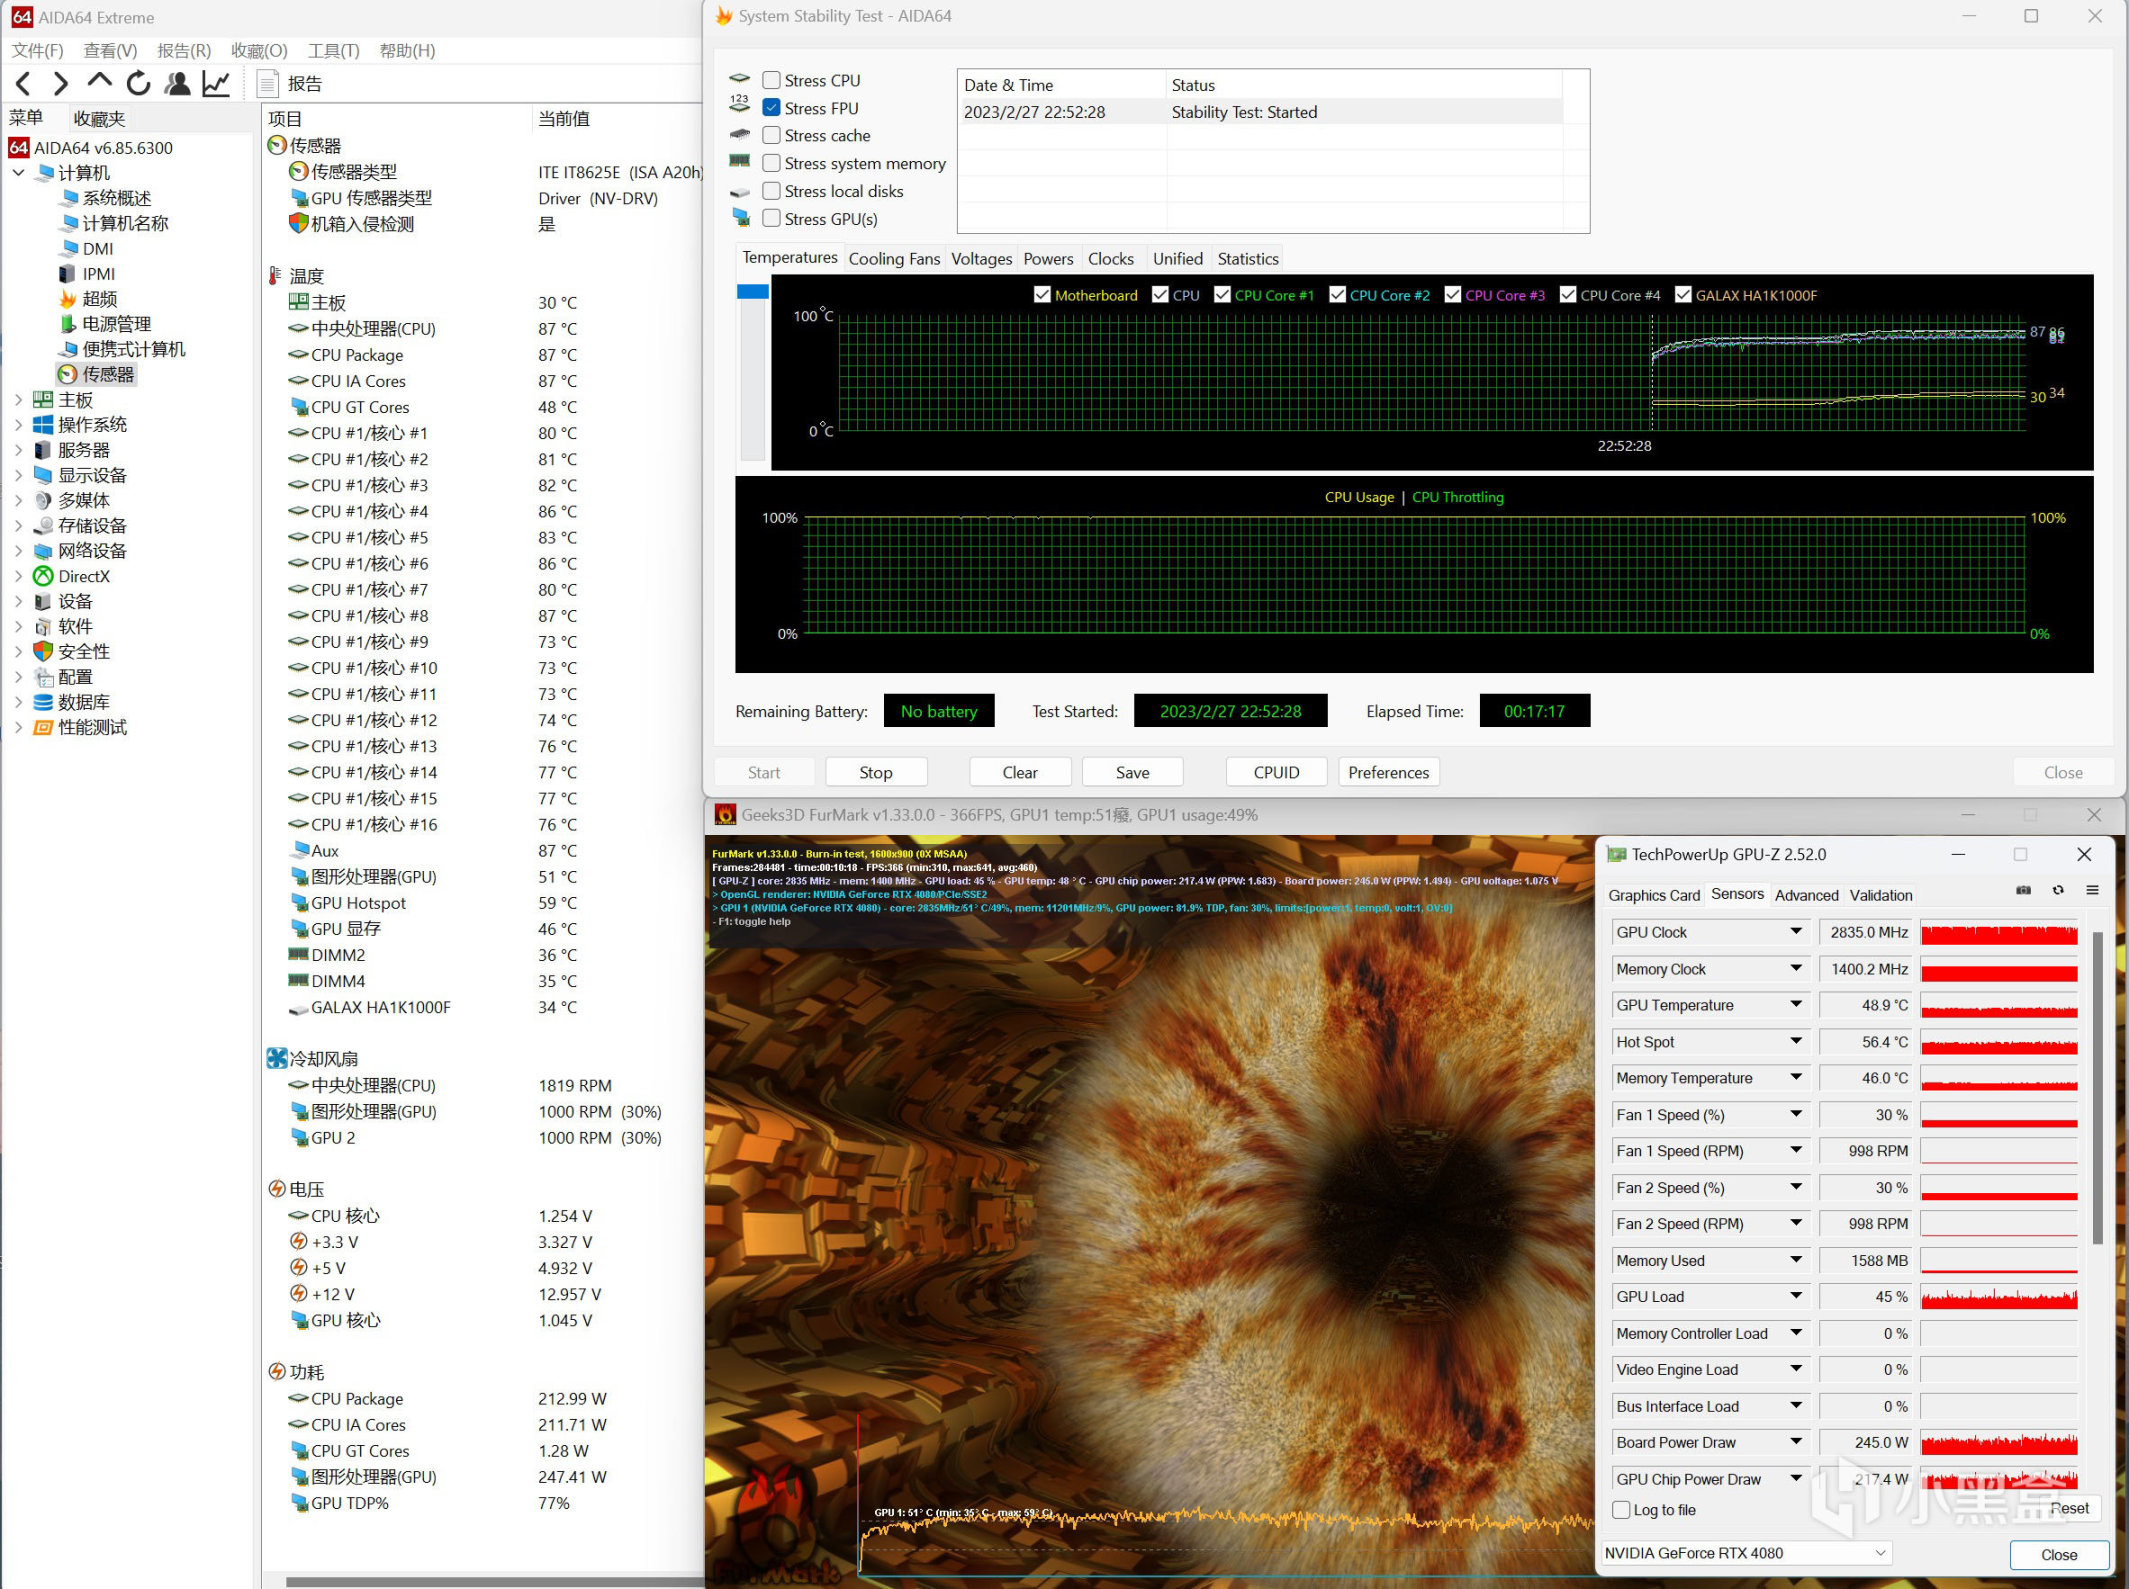
Task: Click the user profile toolbar icon
Action: (178, 84)
